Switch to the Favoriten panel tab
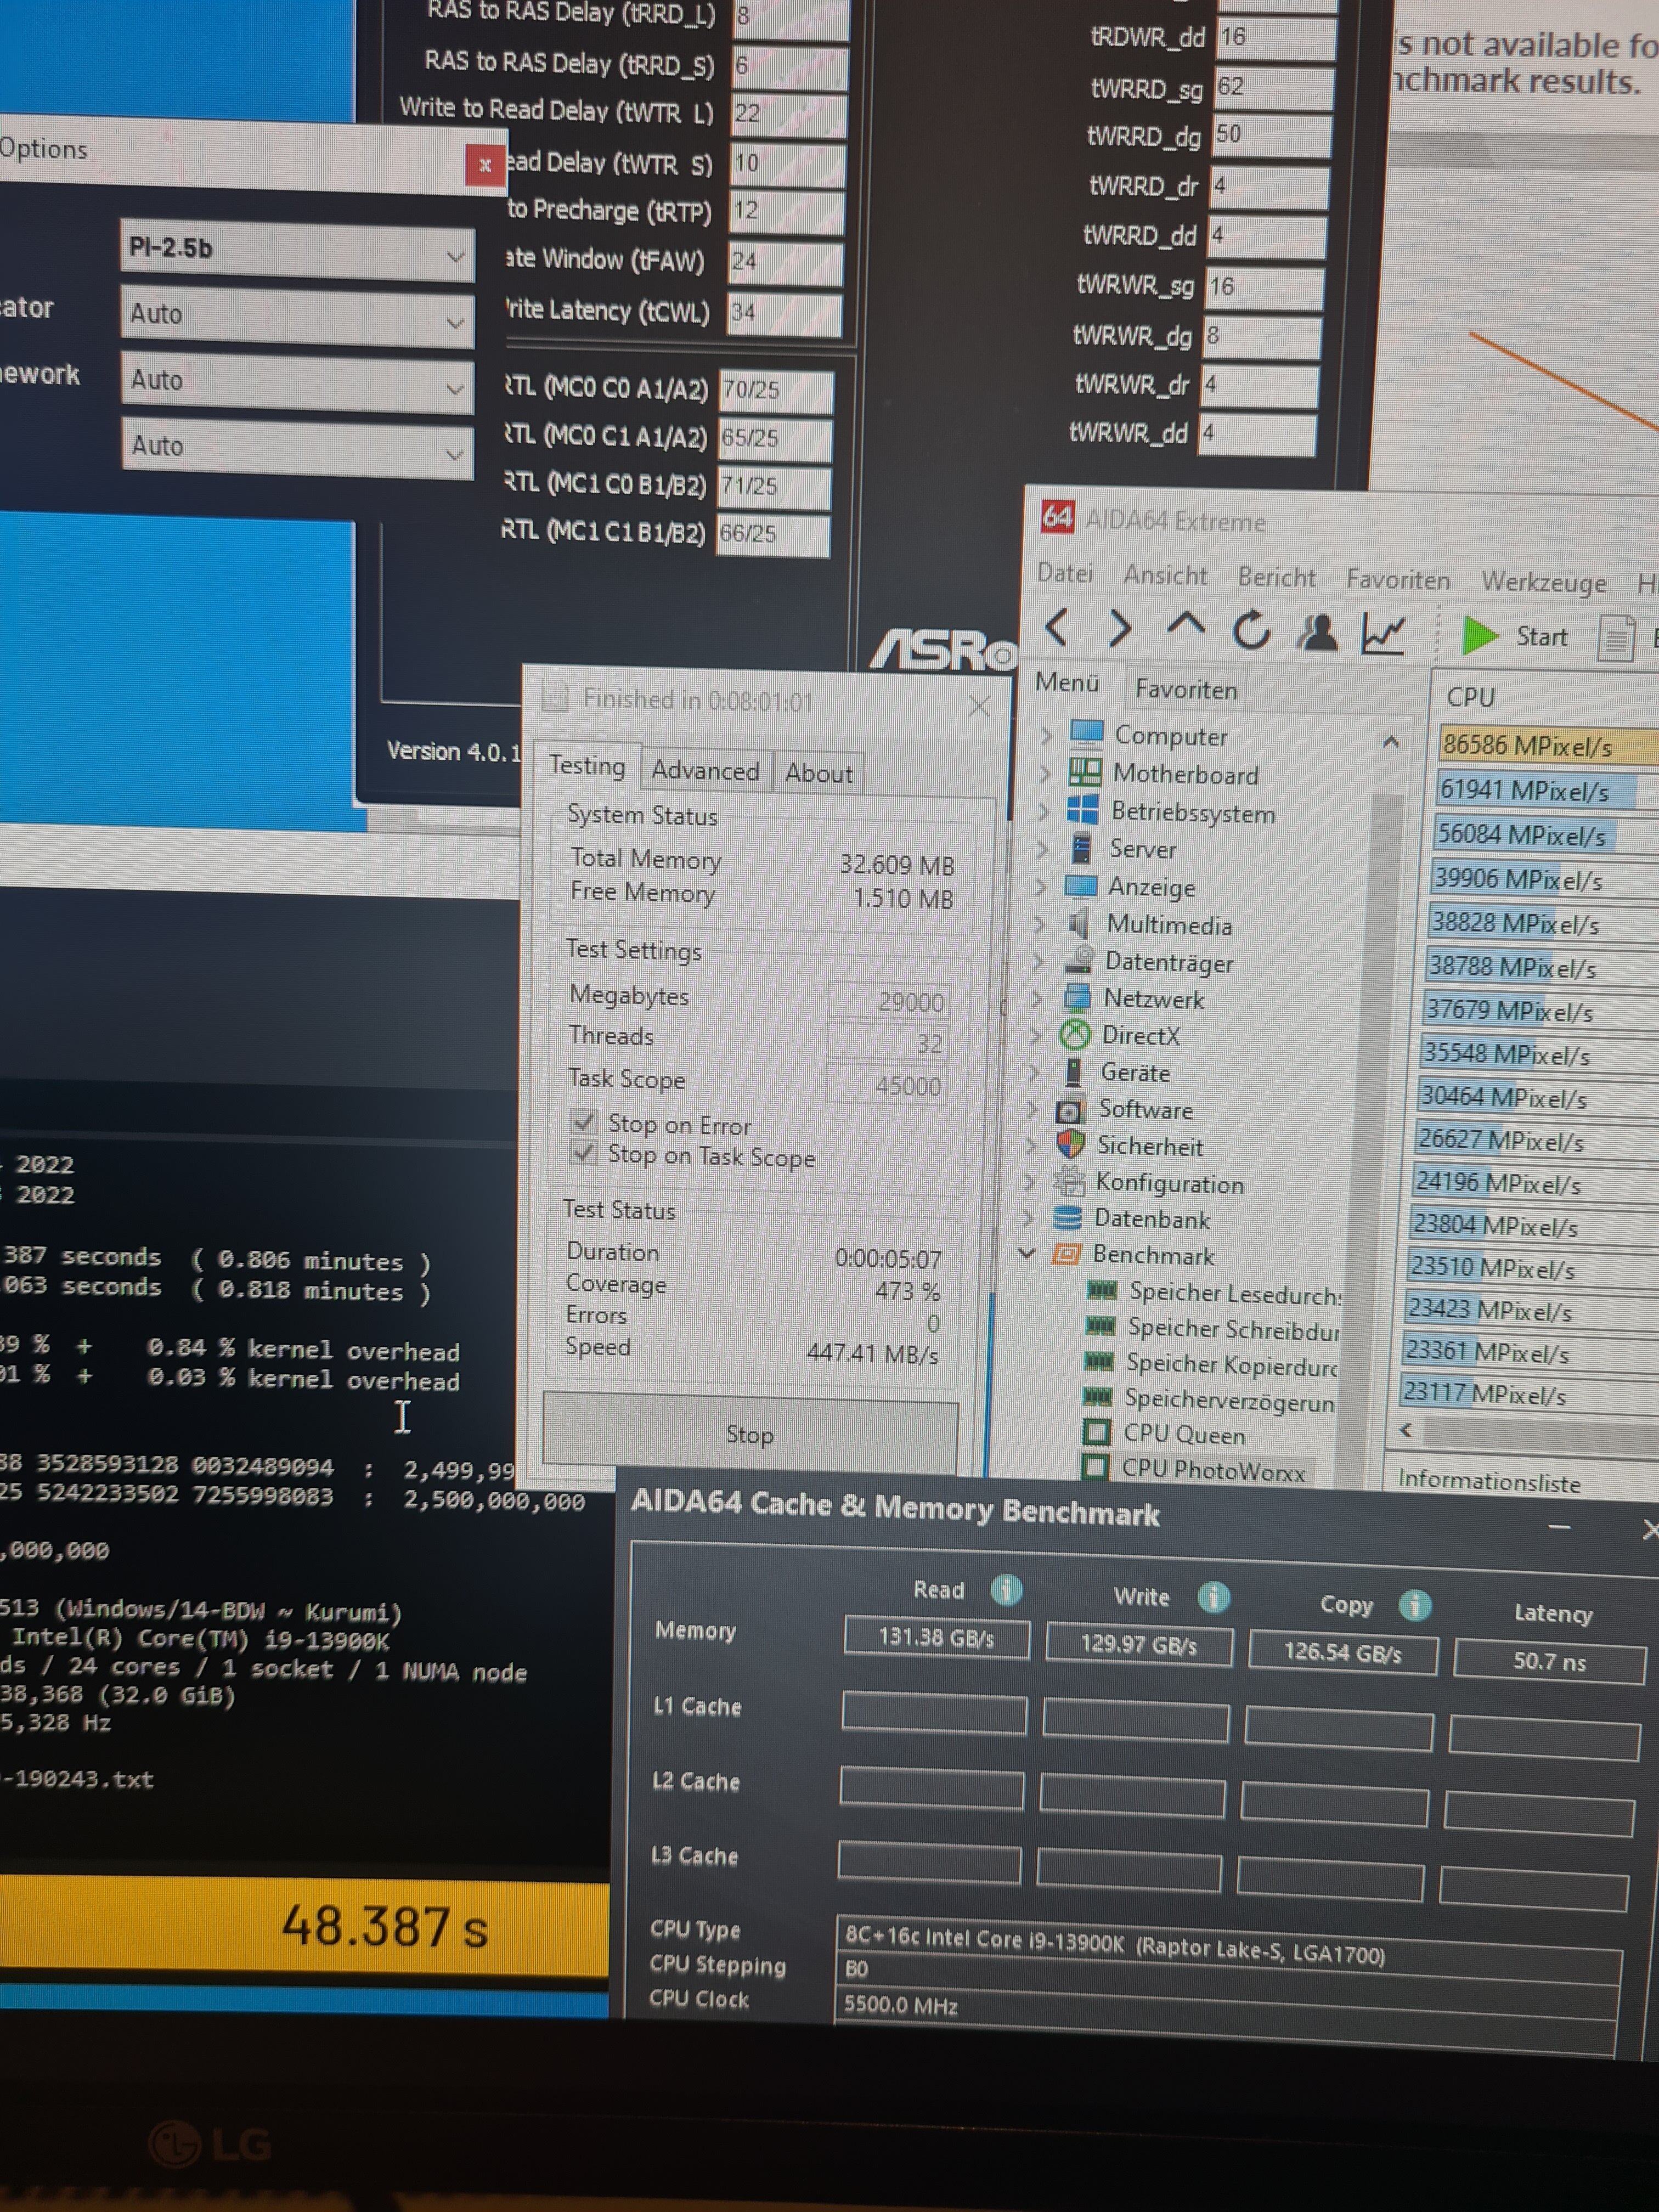Image resolution: width=1659 pixels, height=2212 pixels. pos(1186,689)
